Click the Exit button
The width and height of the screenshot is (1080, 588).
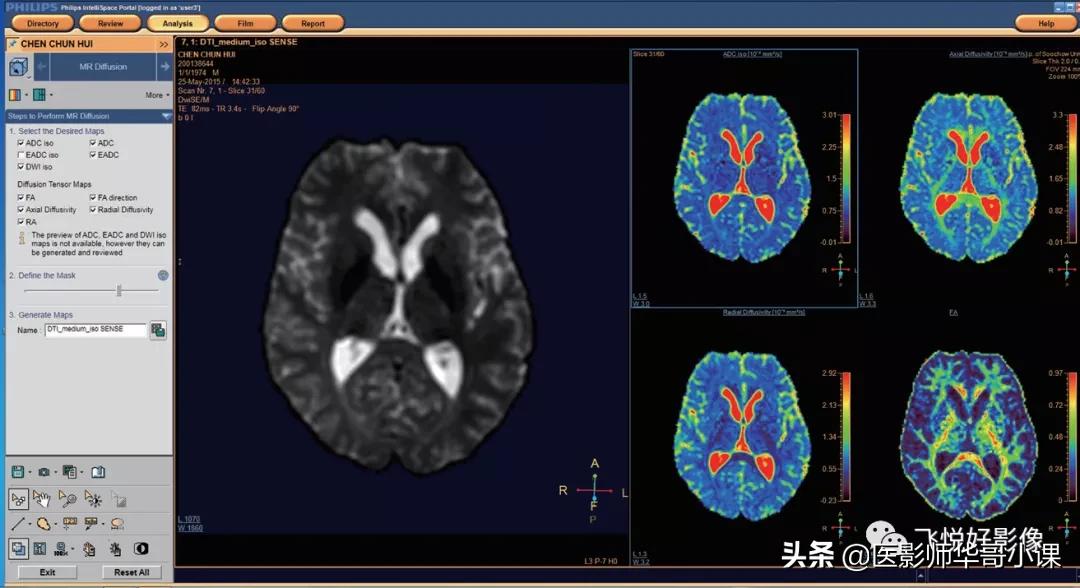click(48, 572)
